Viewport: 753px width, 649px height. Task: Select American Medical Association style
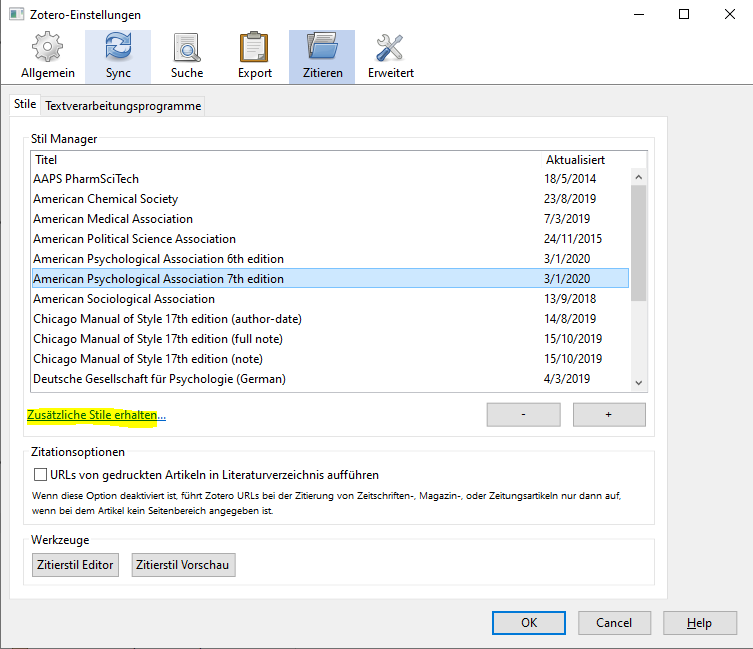click(x=330, y=219)
